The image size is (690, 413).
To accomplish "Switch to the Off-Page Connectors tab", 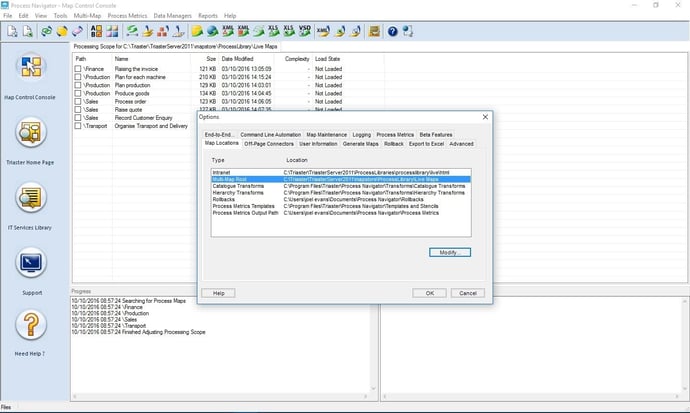I will [268, 144].
